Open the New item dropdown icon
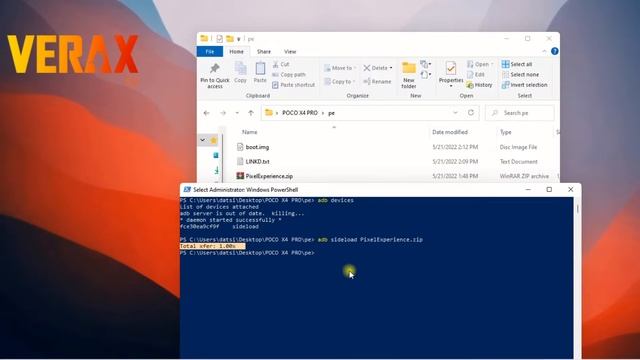This screenshot has width=640, height=360. [425, 64]
